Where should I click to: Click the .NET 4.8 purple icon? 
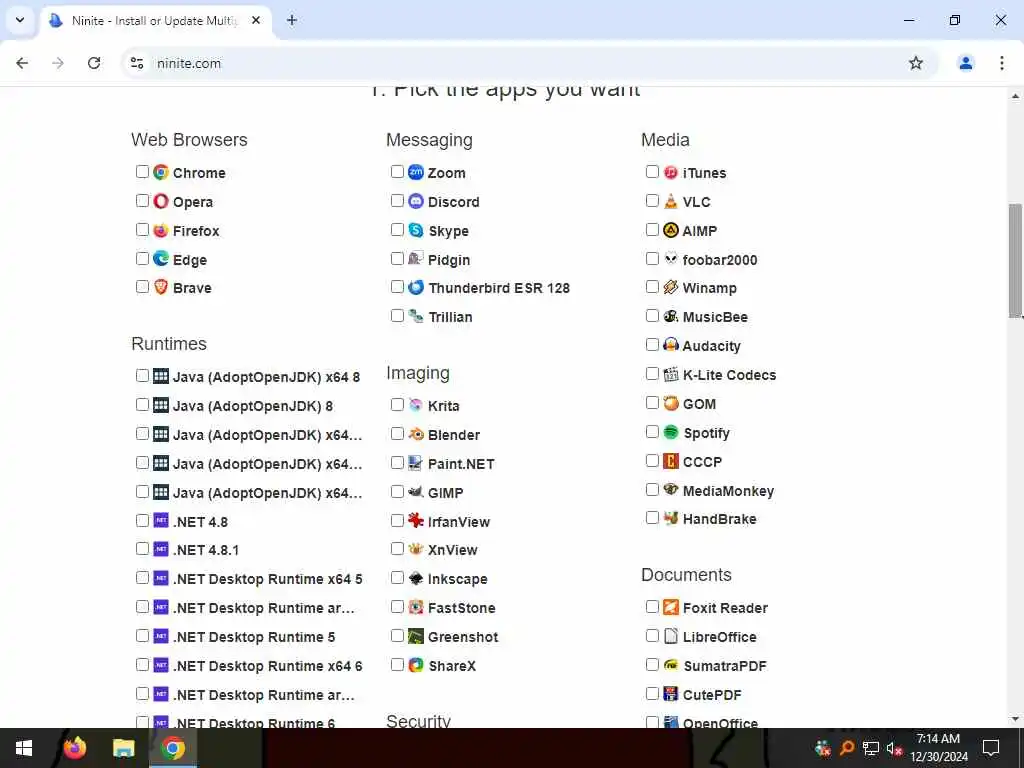161,520
